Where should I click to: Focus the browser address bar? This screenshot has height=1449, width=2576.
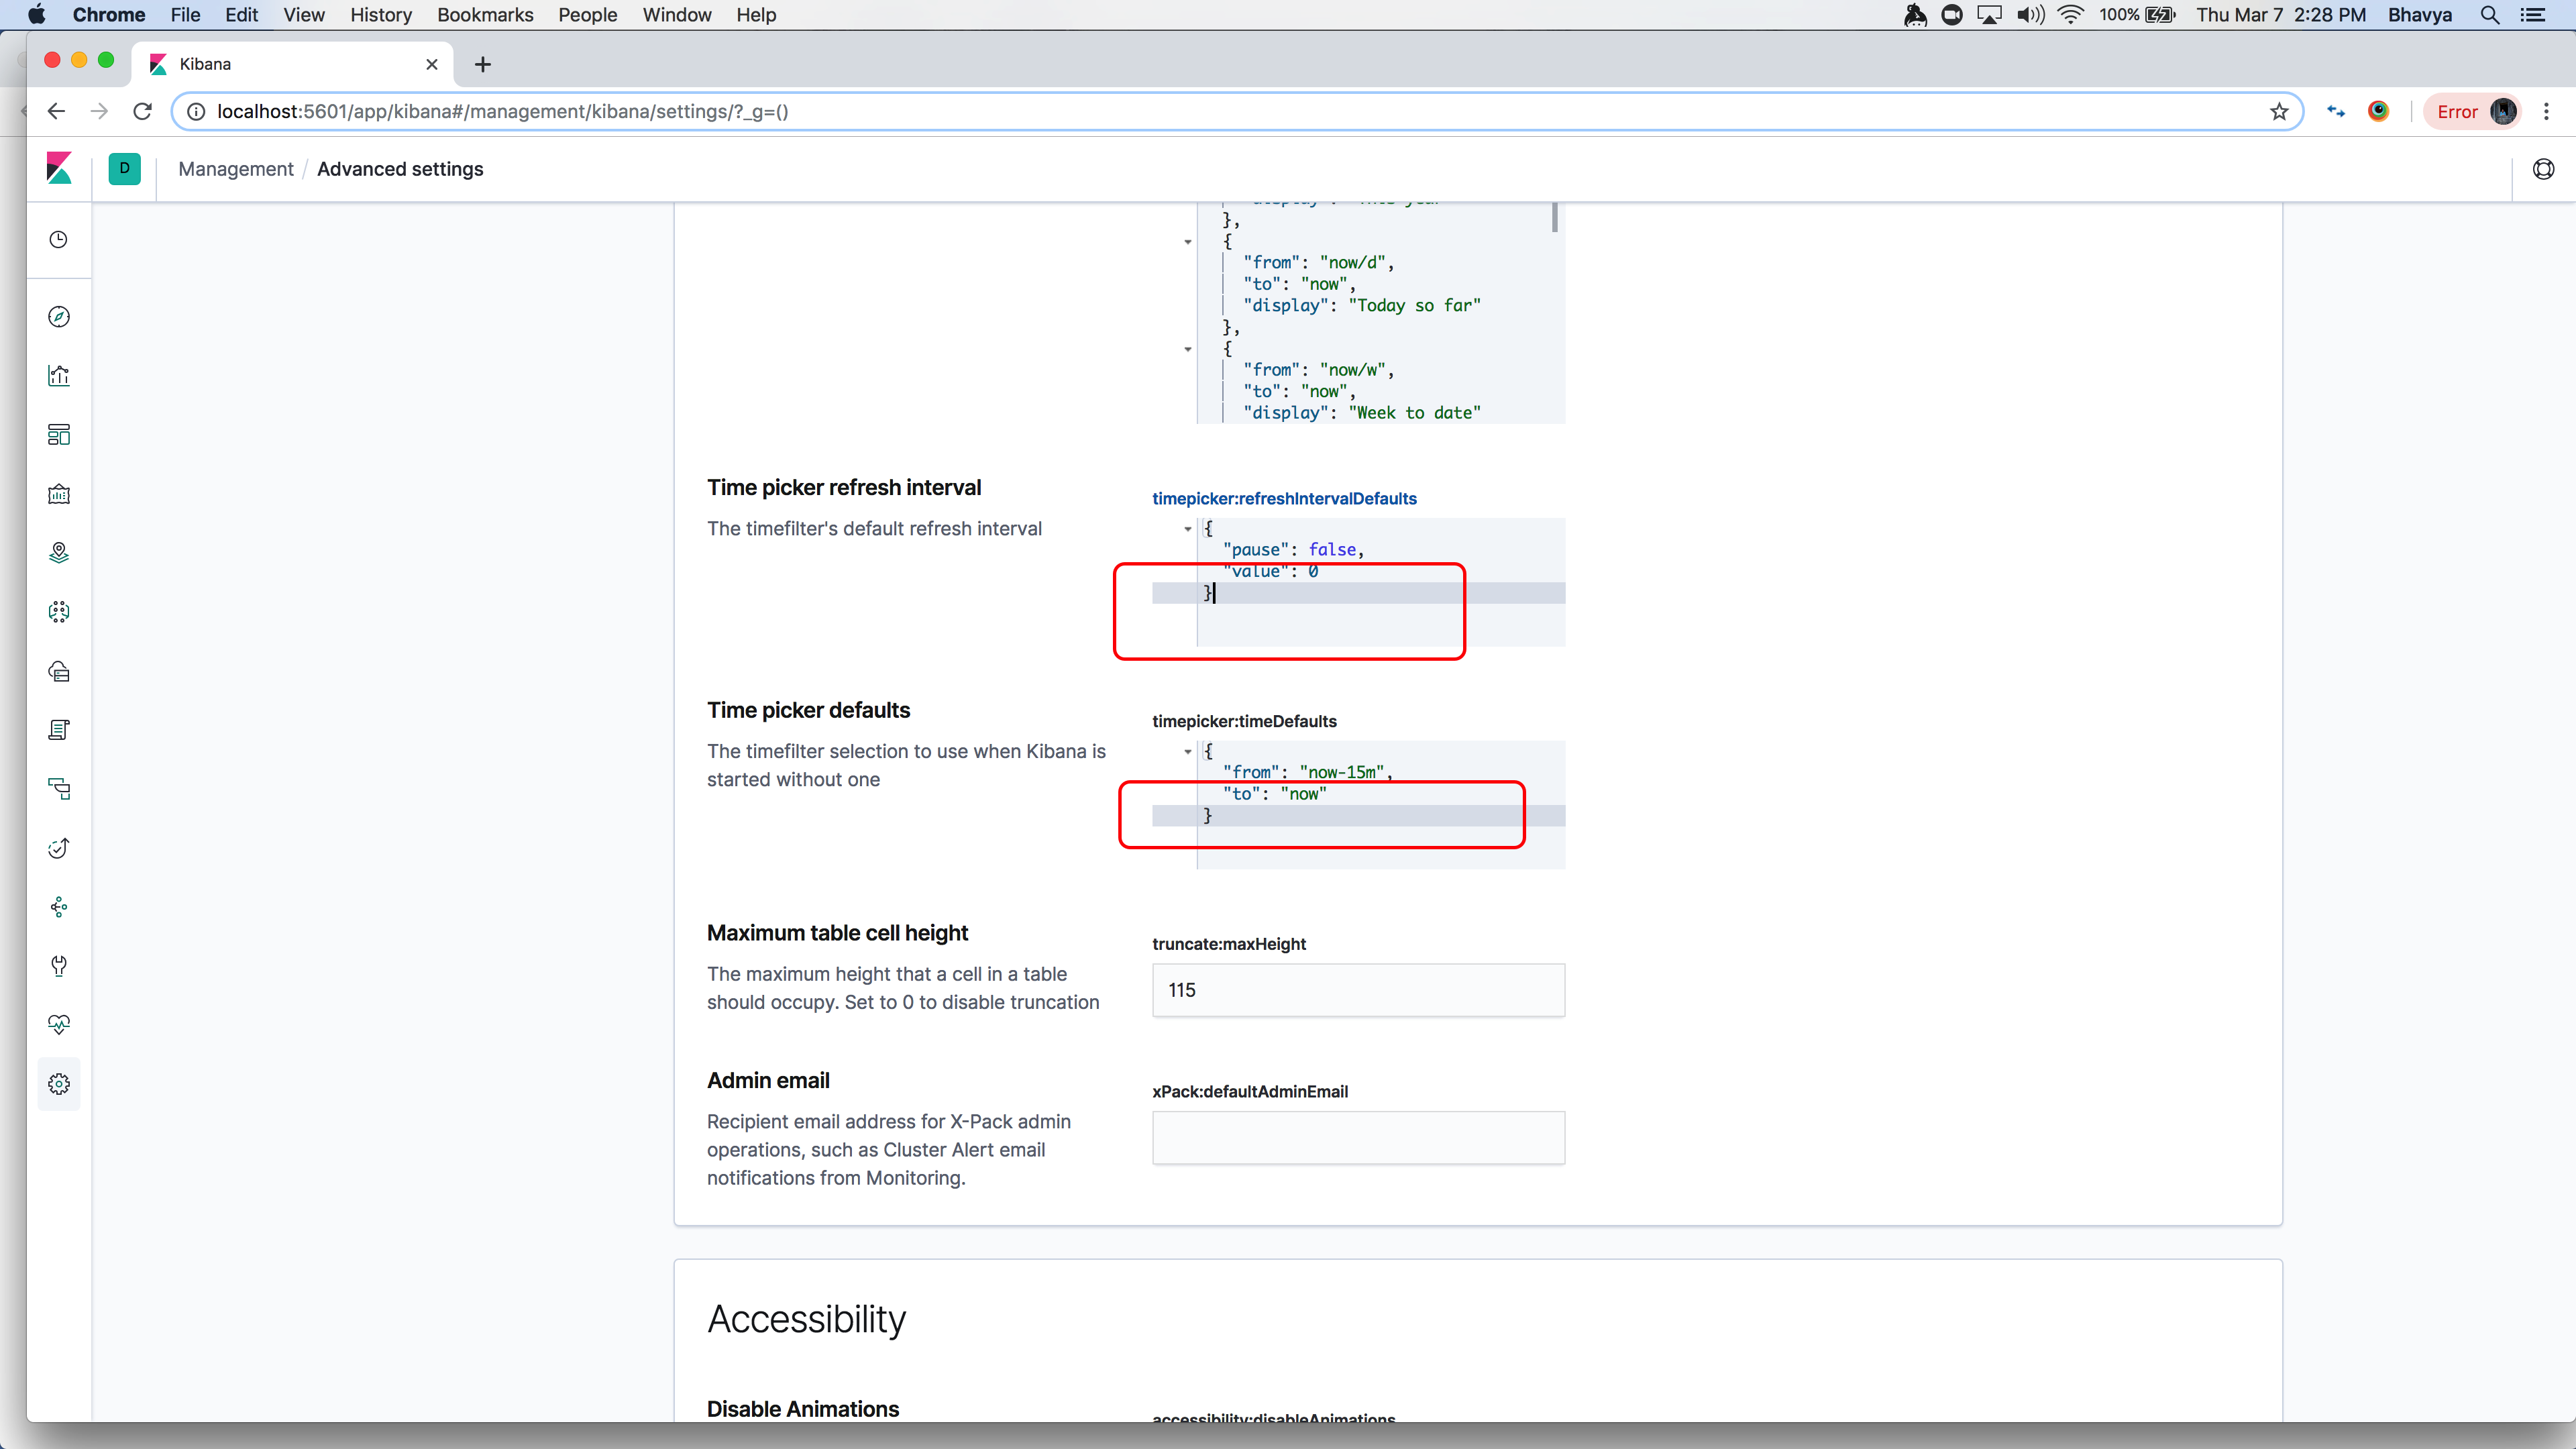1237,111
